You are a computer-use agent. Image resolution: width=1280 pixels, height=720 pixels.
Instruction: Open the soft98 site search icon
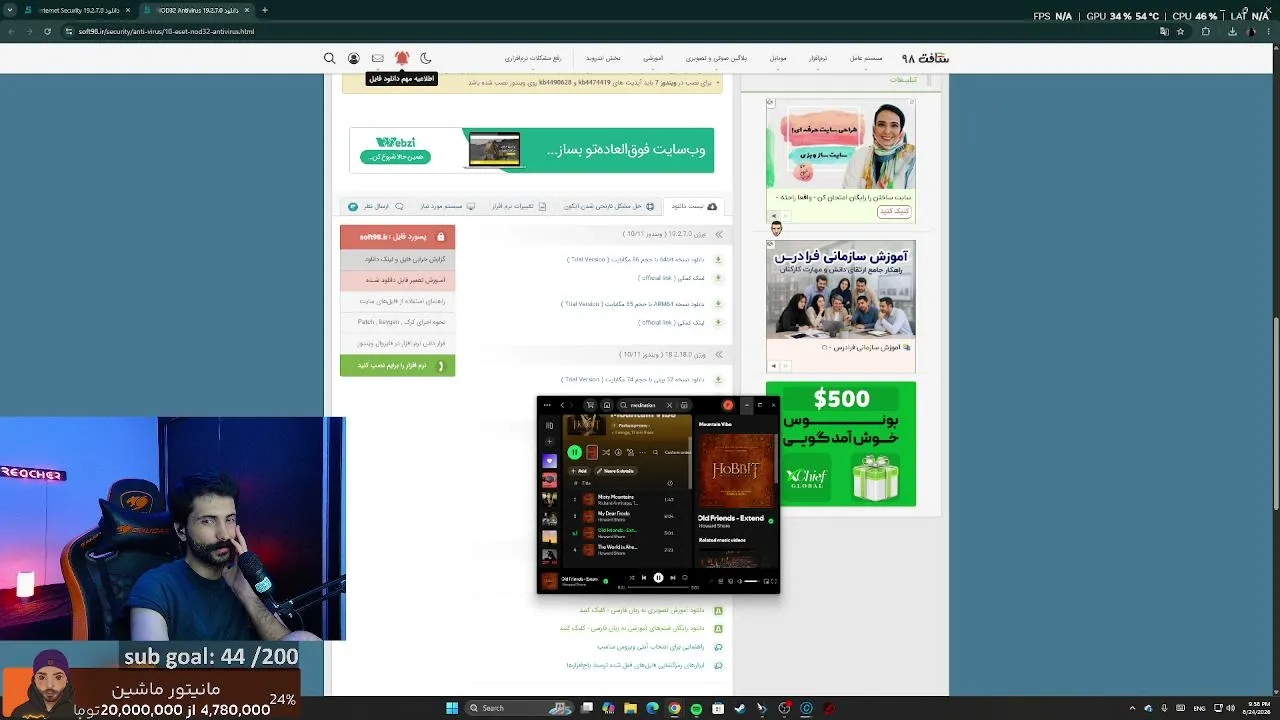click(x=329, y=58)
